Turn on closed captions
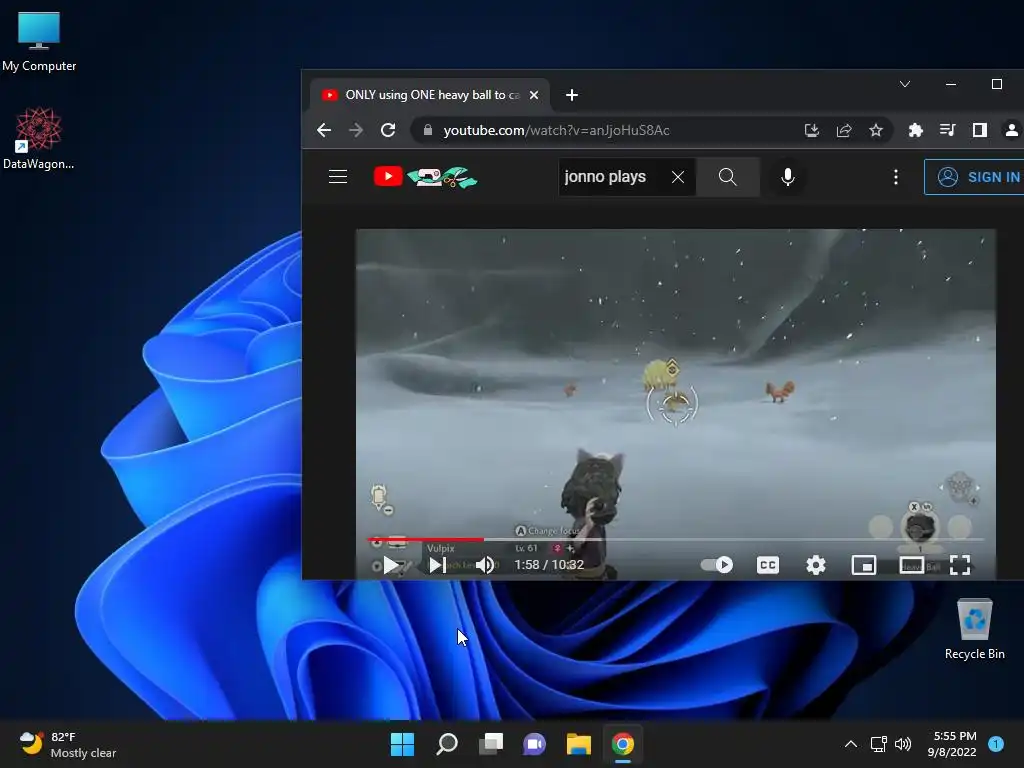The image size is (1024, 768). (767, 565)
